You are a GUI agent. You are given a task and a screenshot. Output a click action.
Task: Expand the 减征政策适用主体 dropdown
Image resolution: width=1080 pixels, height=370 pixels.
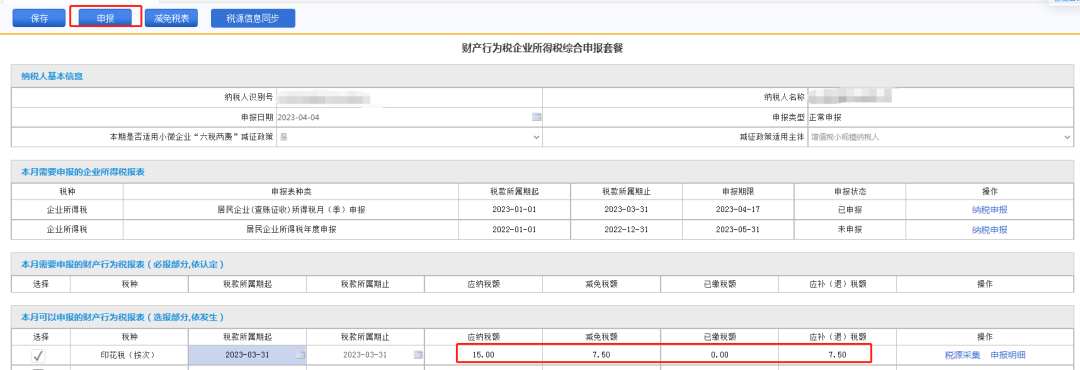(x=941, y=137)
